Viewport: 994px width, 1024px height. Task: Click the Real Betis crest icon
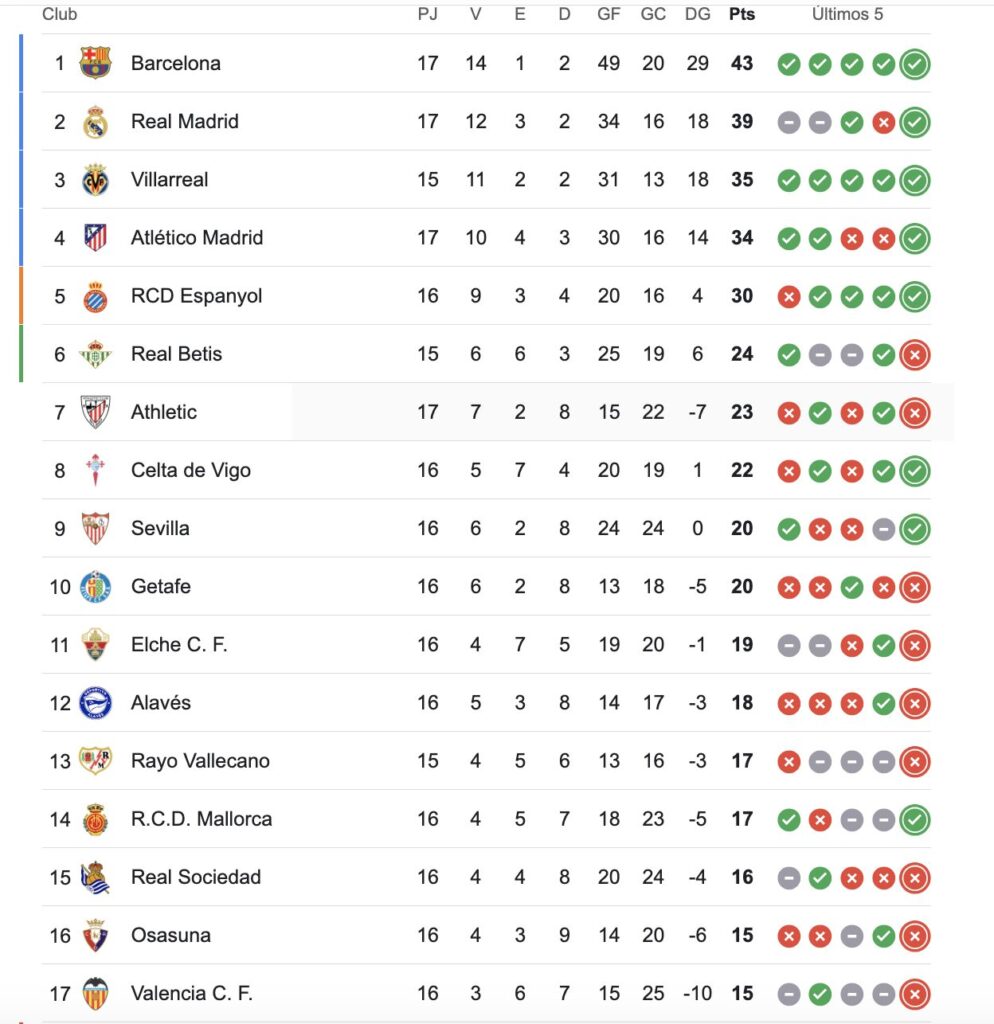click(95, 354)
